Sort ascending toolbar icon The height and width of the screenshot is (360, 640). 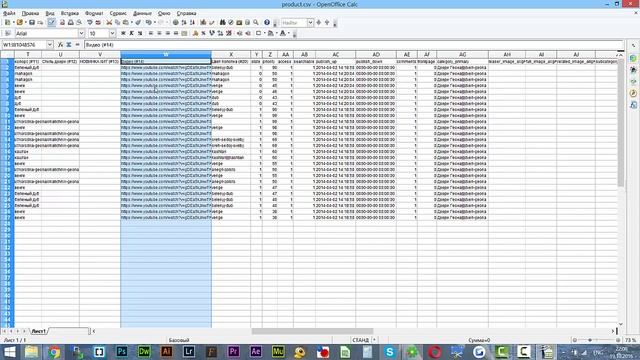[x=184, y=22]
